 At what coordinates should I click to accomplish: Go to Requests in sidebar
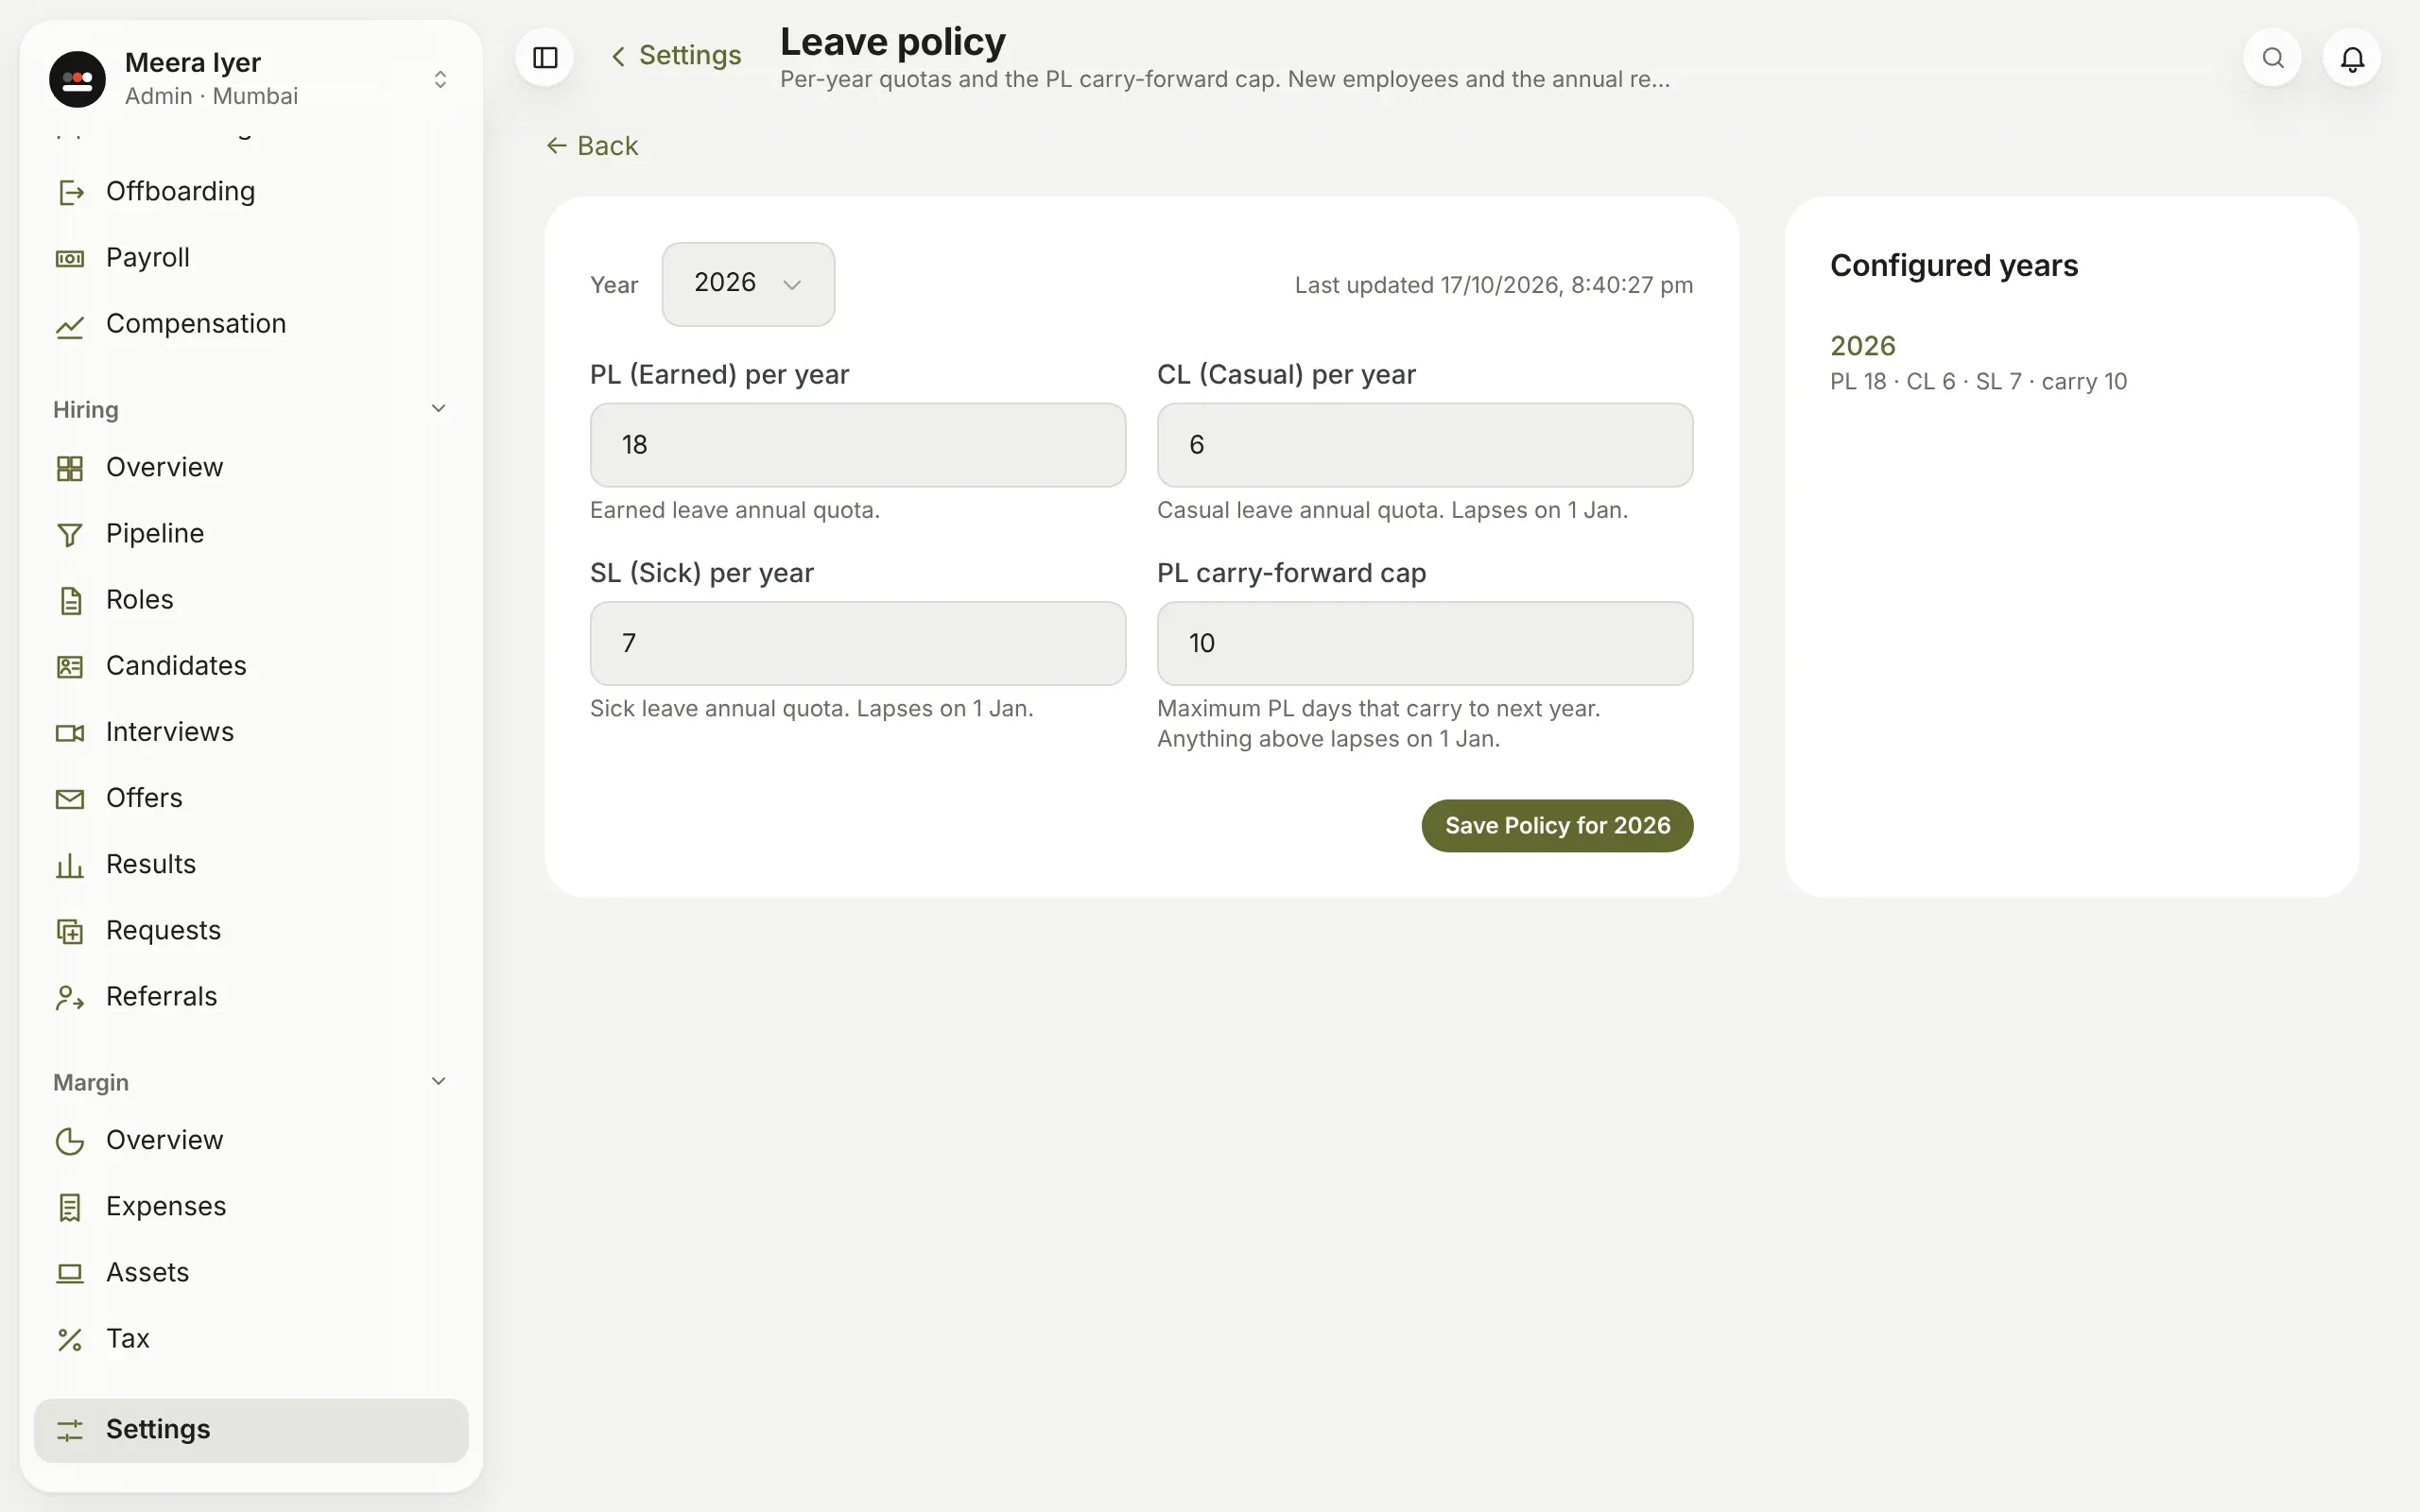pos(251,930)
